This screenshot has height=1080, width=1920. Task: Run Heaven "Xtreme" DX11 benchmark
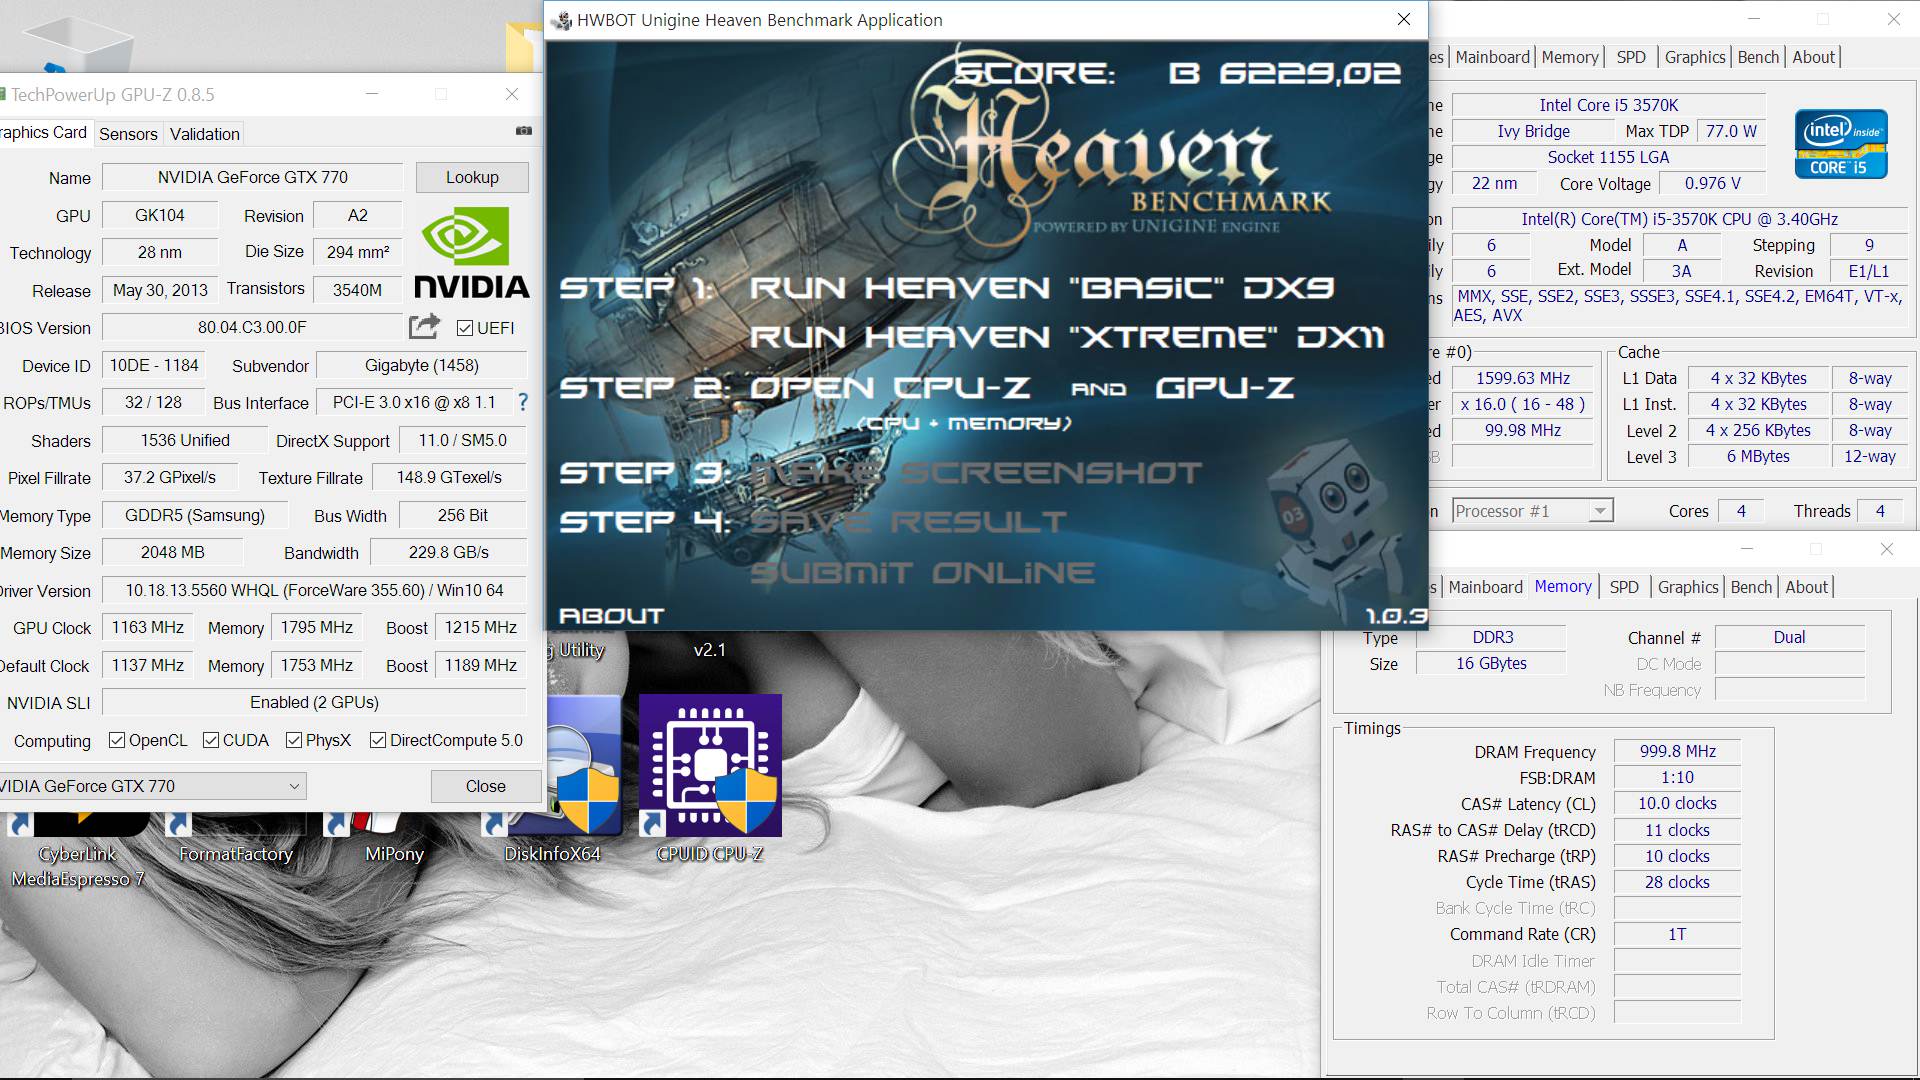[1067, 337]
